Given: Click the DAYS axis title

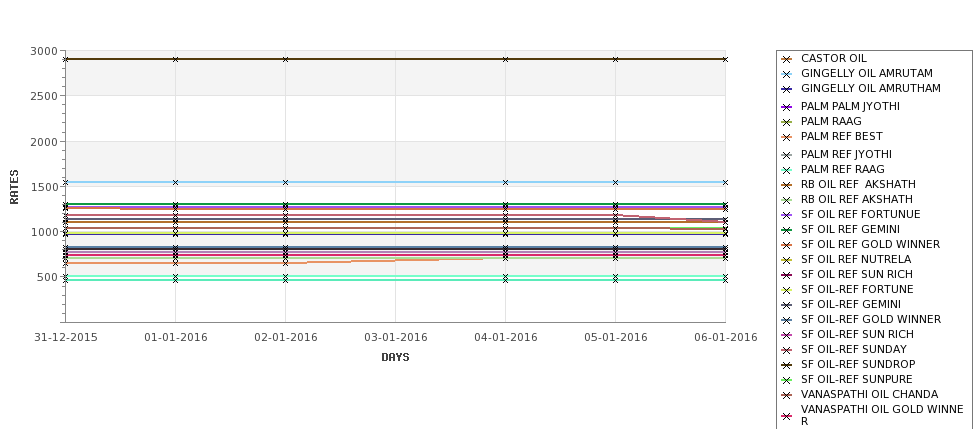Looking at the screenshot, I should tap(395, 357).
